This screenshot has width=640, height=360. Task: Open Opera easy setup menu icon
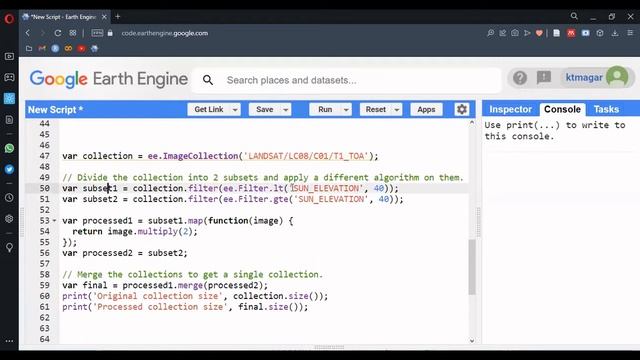pyautogui.click(x=630, y=33)
